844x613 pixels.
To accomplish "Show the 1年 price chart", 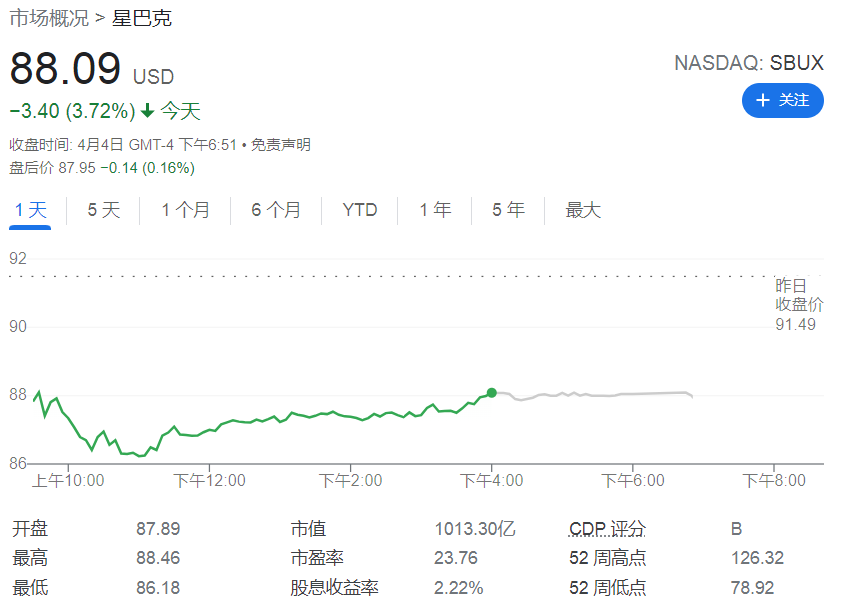I will tap(435, 210).
